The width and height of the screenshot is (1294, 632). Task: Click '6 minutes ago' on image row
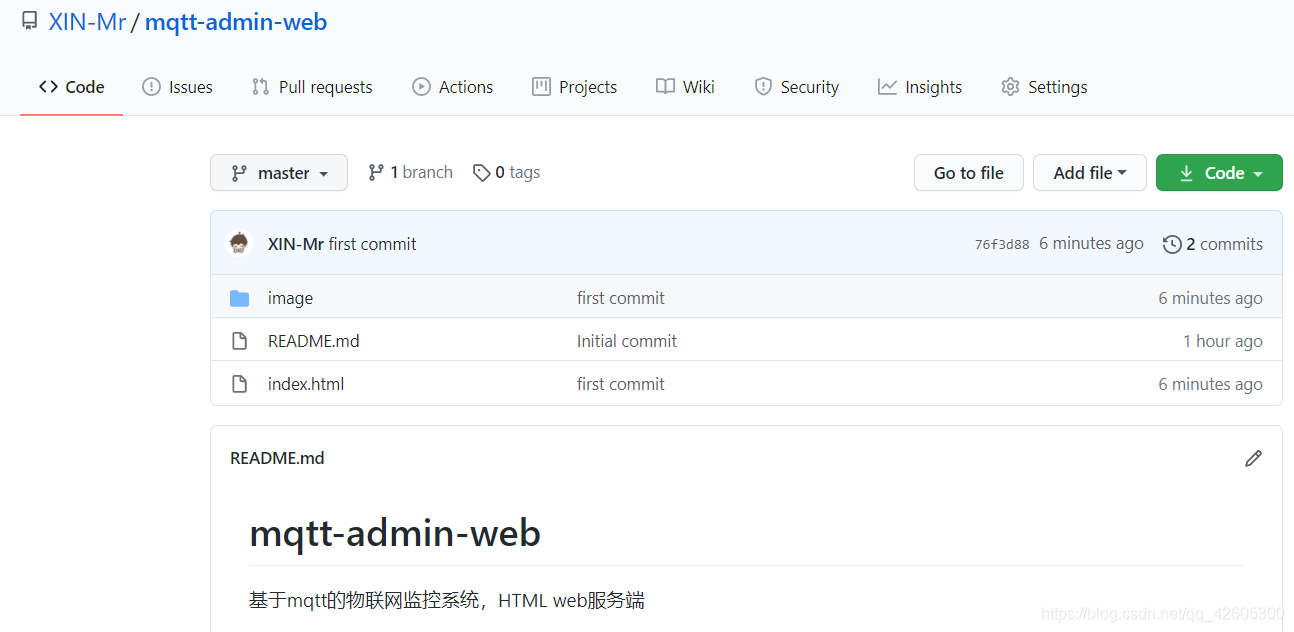(1210, 298)
